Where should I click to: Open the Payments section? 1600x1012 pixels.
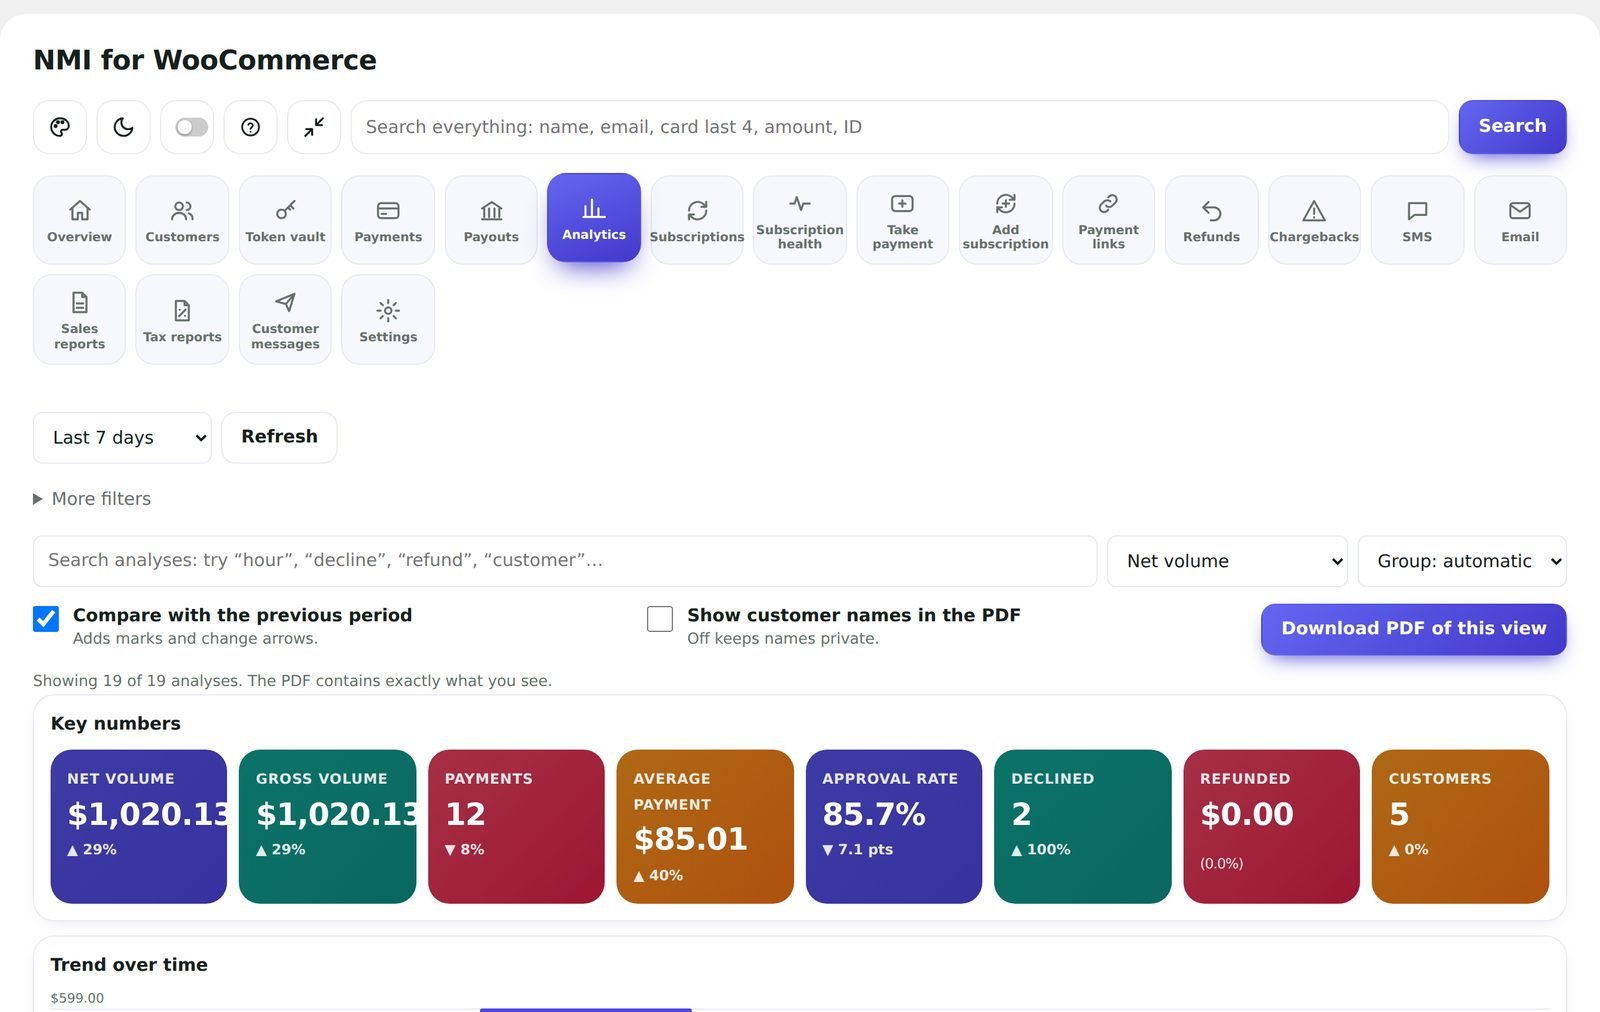pos(388,220)
